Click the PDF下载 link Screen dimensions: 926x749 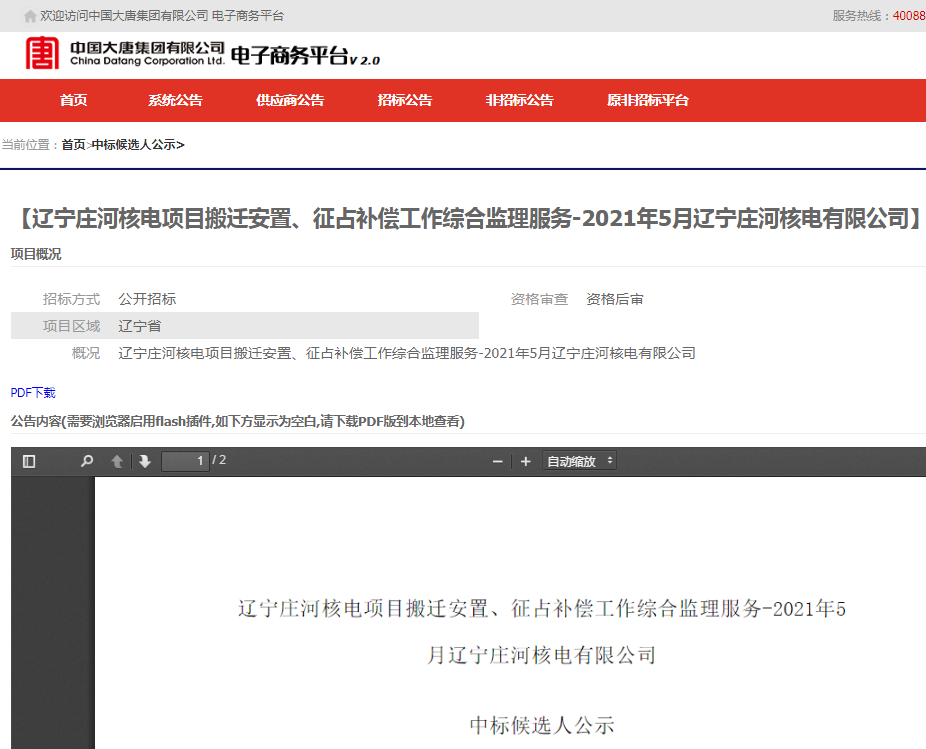coord(33,393)
